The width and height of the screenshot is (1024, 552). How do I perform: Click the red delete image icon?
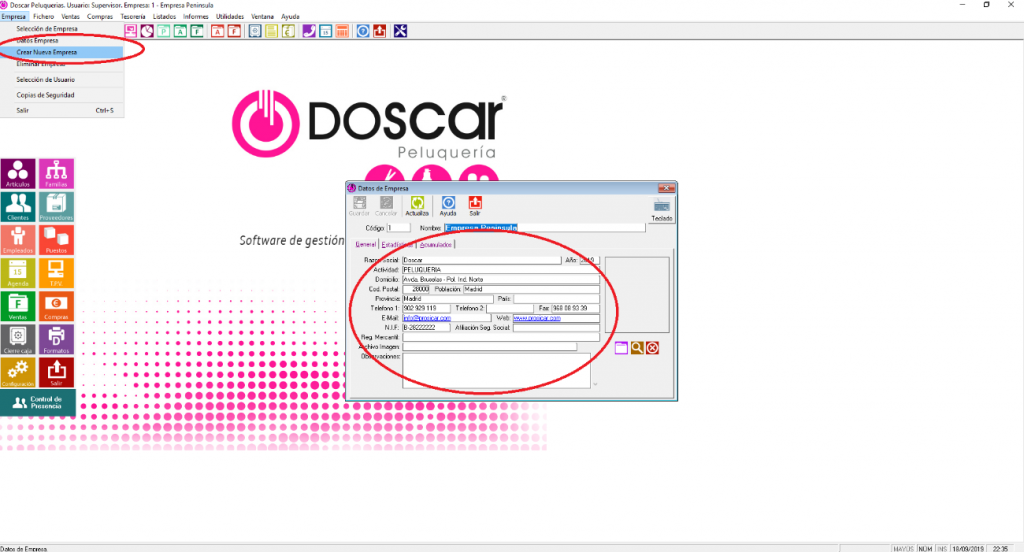(x=652, y=348)
